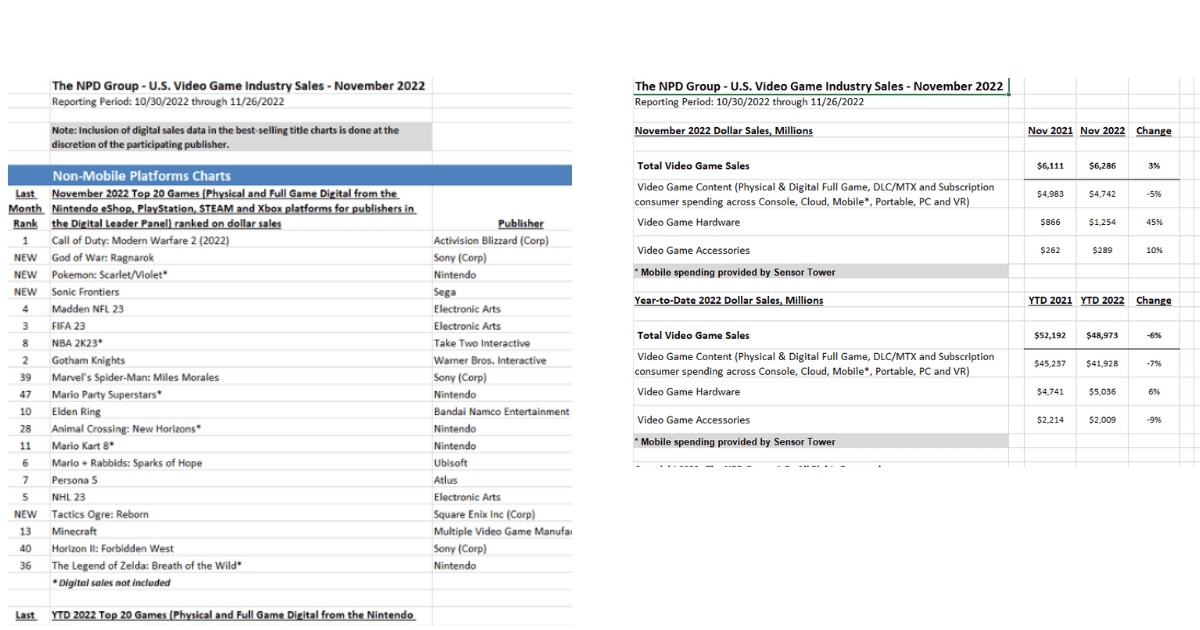Select the $41,928 content cell

[1102, 363]
